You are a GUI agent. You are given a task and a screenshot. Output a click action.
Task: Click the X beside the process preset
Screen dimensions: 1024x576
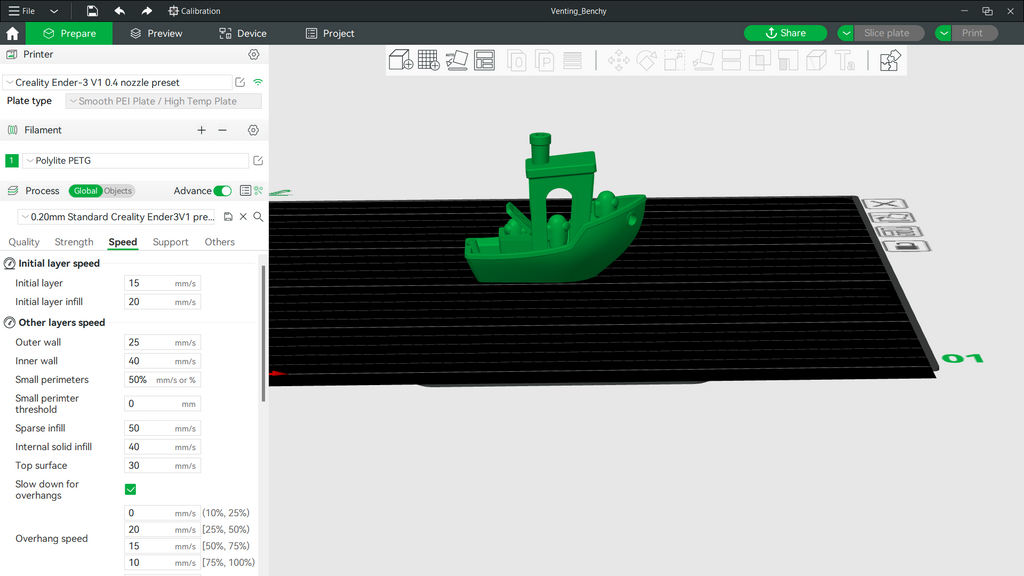point(243,217)
